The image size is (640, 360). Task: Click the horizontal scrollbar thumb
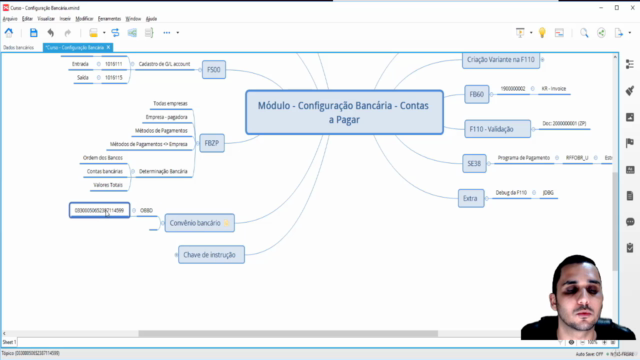coord(288,333)
